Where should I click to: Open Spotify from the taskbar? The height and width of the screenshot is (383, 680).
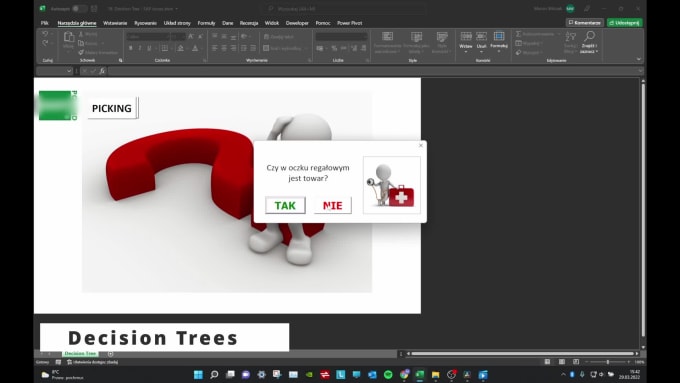coord(388,374)
